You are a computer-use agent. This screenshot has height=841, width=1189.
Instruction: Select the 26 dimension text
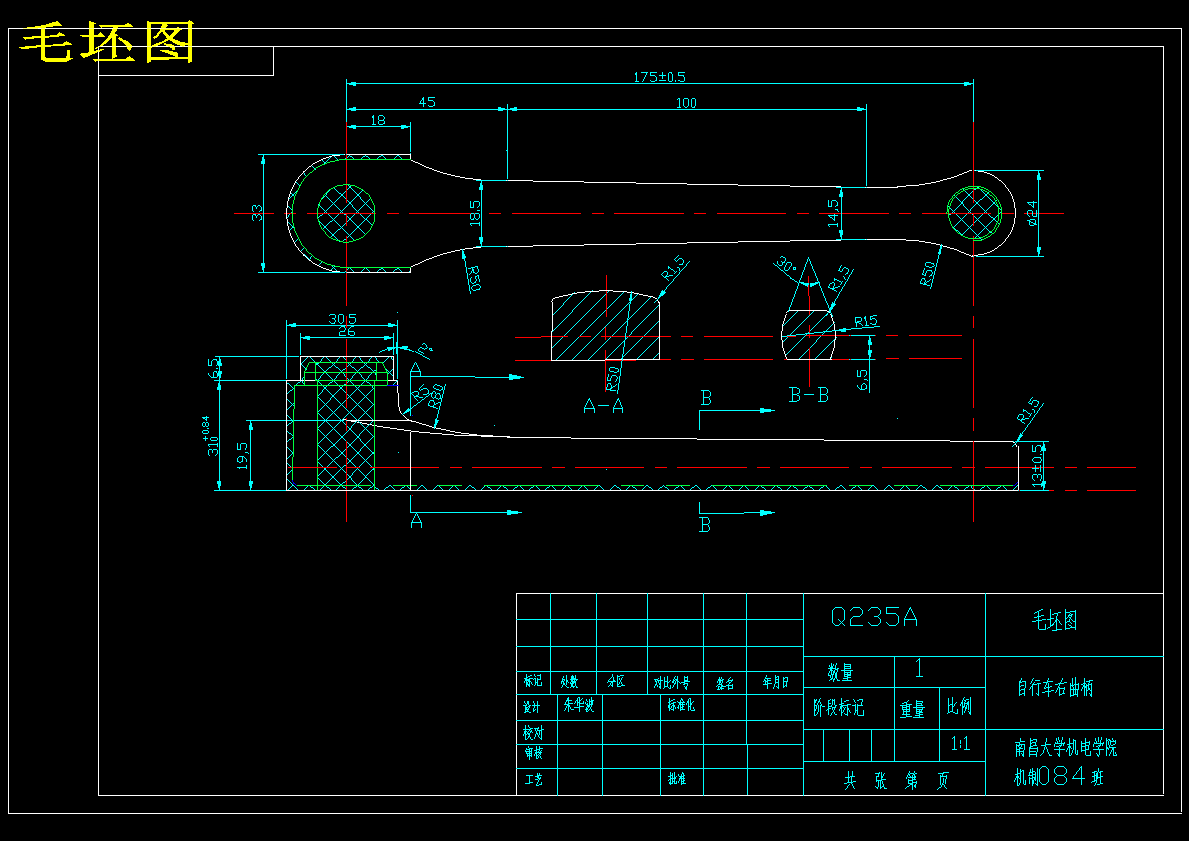[347, 331]
